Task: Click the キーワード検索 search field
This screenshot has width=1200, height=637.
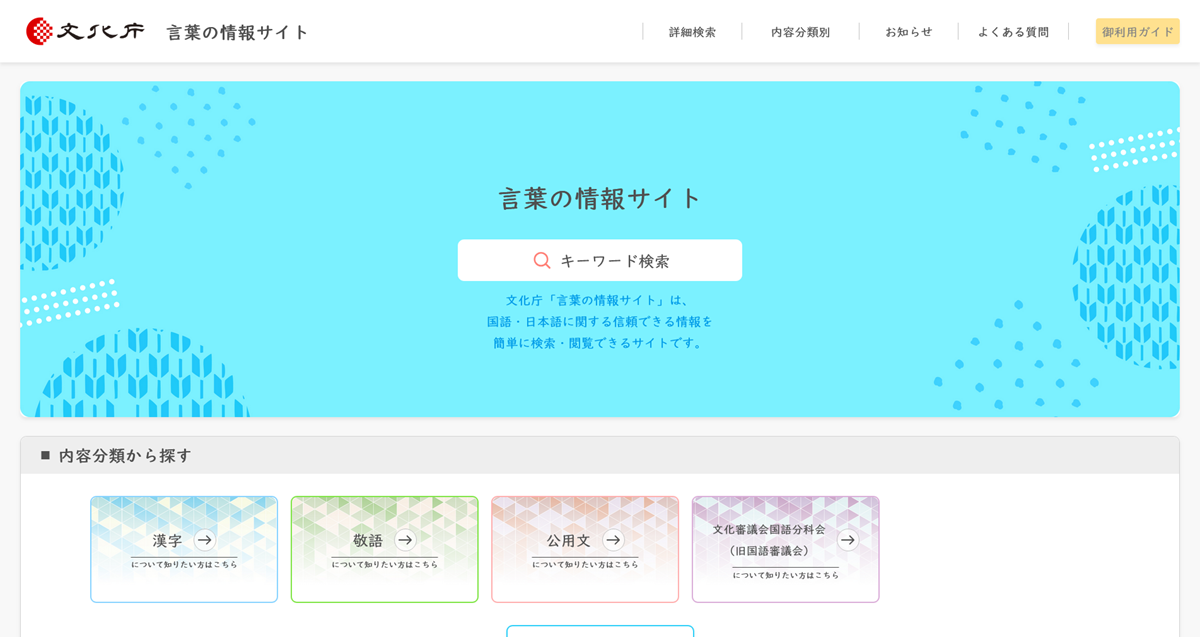Action: tap(600, 260)
